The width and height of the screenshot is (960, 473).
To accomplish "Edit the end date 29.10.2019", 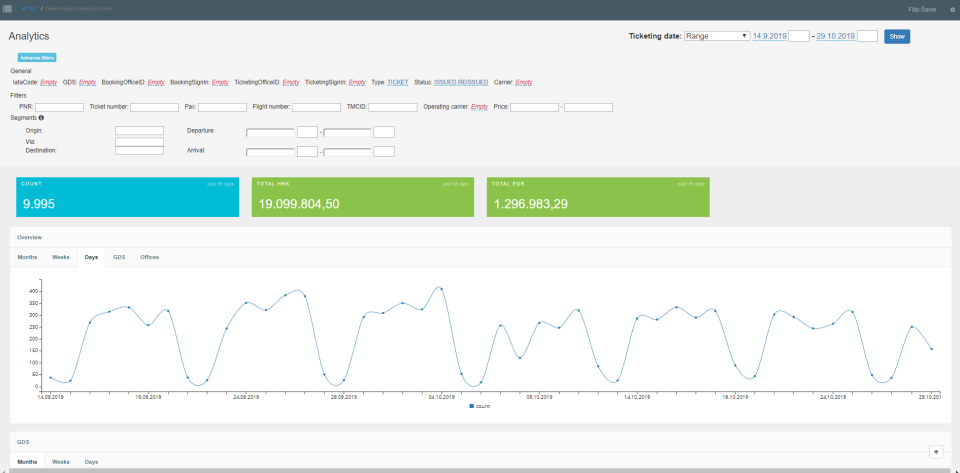I will [836, 36].
